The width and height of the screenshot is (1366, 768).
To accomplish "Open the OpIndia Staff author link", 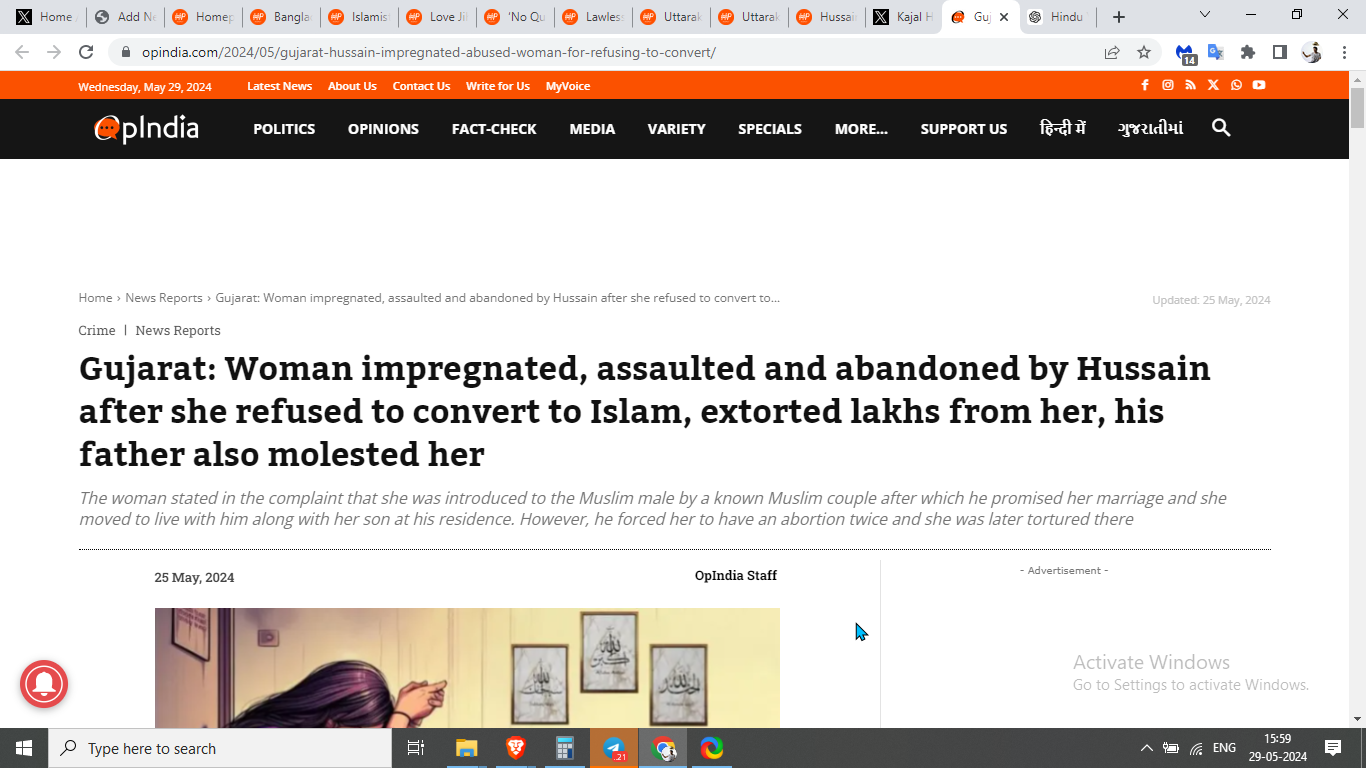I will click(736, 575).
